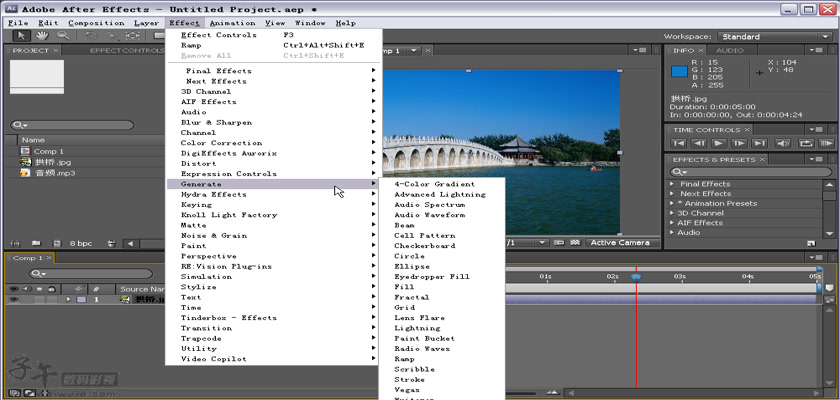Select the Hand tool
840x400 pixels.
click(42, 36)
